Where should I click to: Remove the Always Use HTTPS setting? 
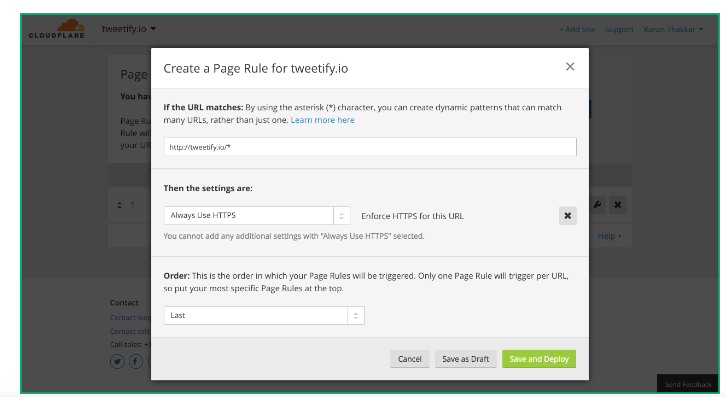point(568,216)
